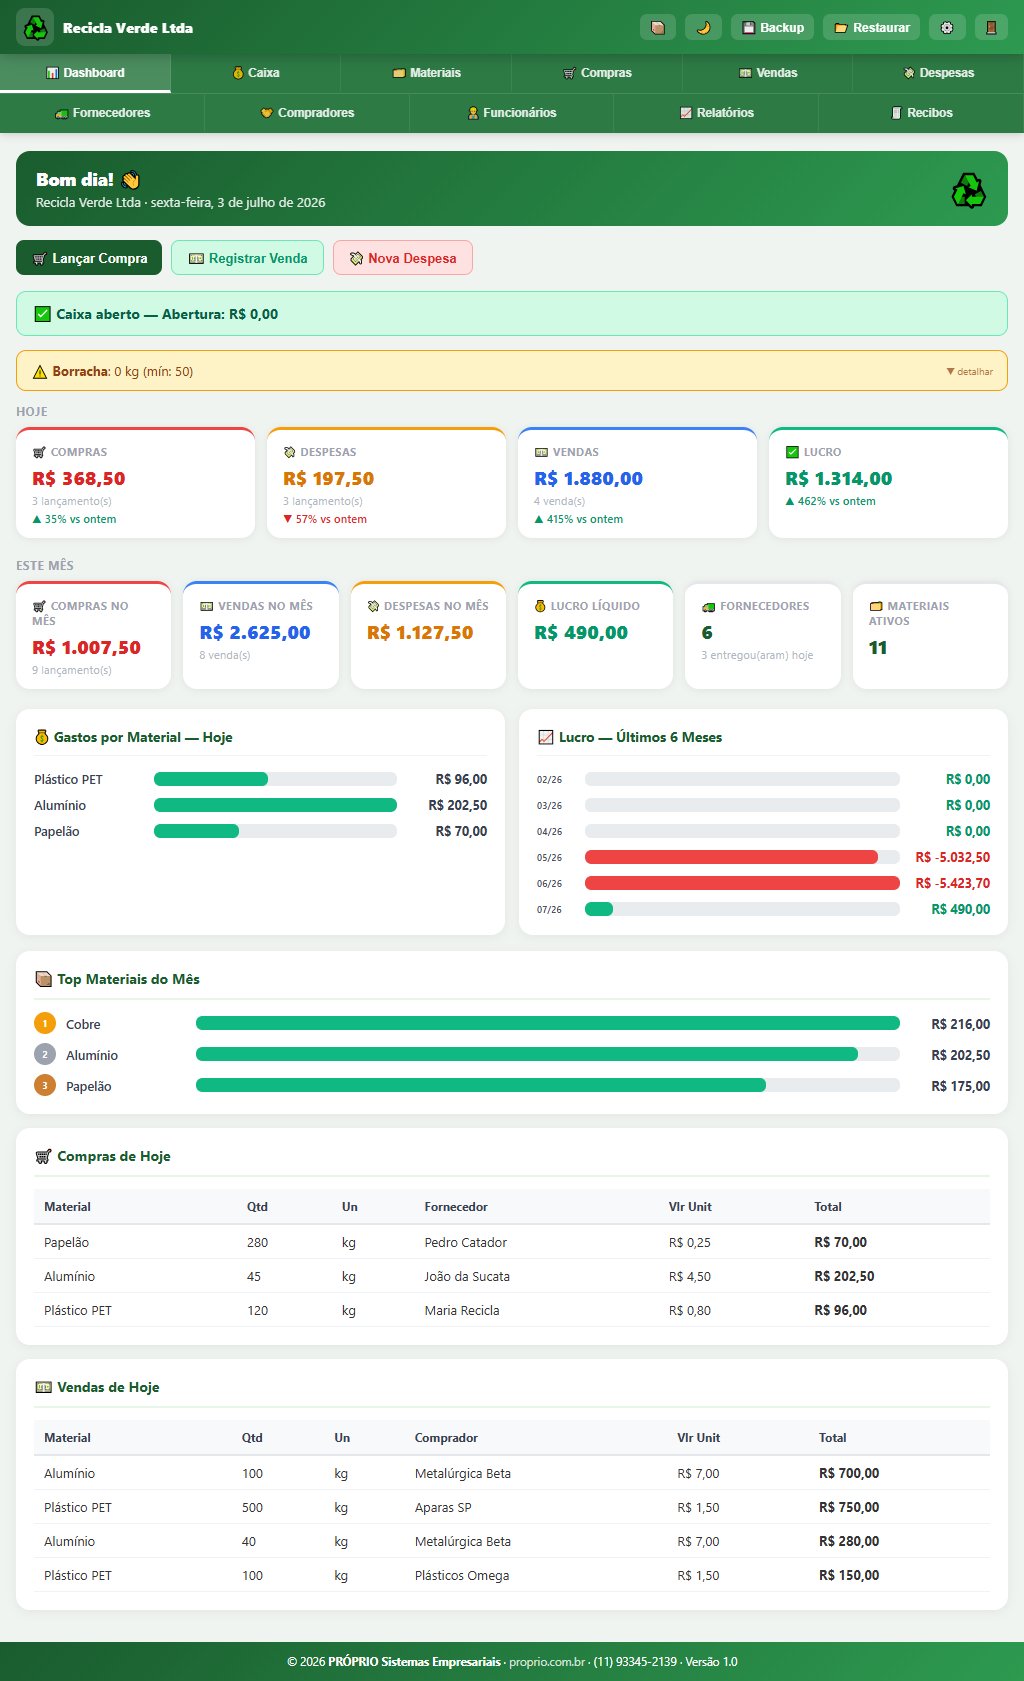Image resolution: width=1024 pixels, height=1681 pixels.
Task: Click the Registrar Venda button
Action: (247, 258)
